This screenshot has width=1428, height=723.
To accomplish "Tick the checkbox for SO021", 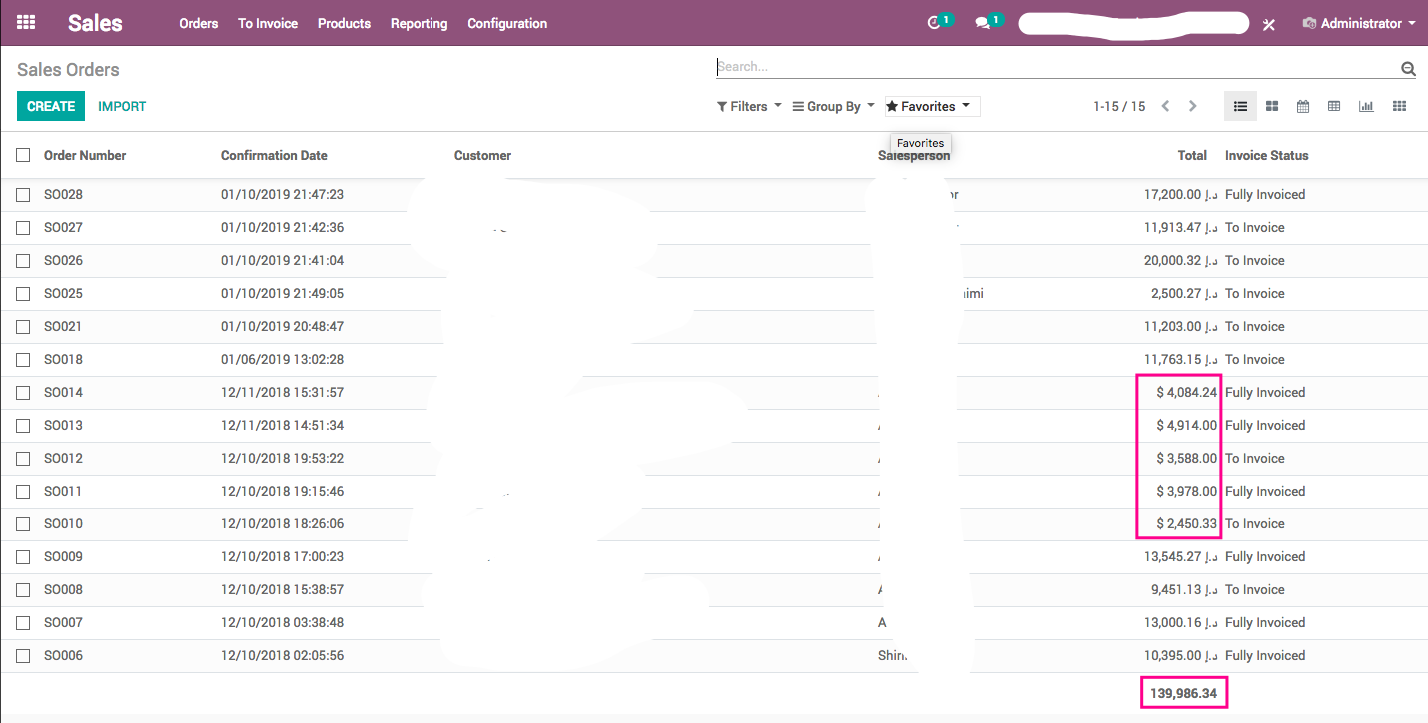I will click(x=23, y=327).
